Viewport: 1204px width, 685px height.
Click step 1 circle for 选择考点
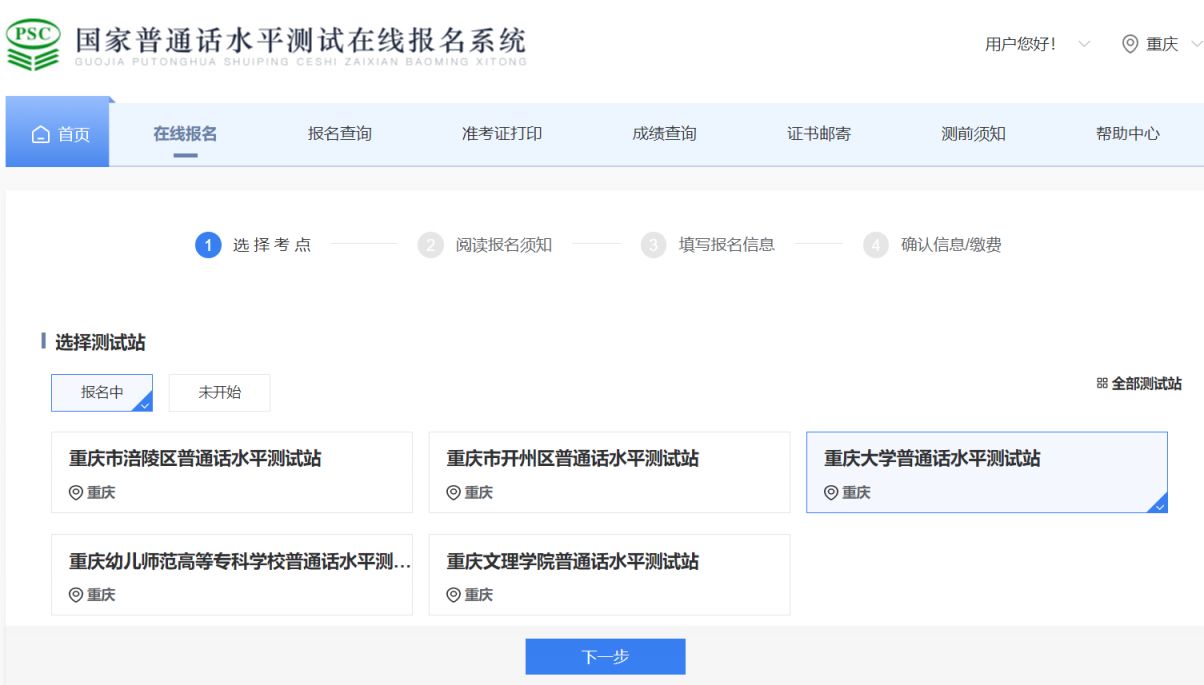208,245
